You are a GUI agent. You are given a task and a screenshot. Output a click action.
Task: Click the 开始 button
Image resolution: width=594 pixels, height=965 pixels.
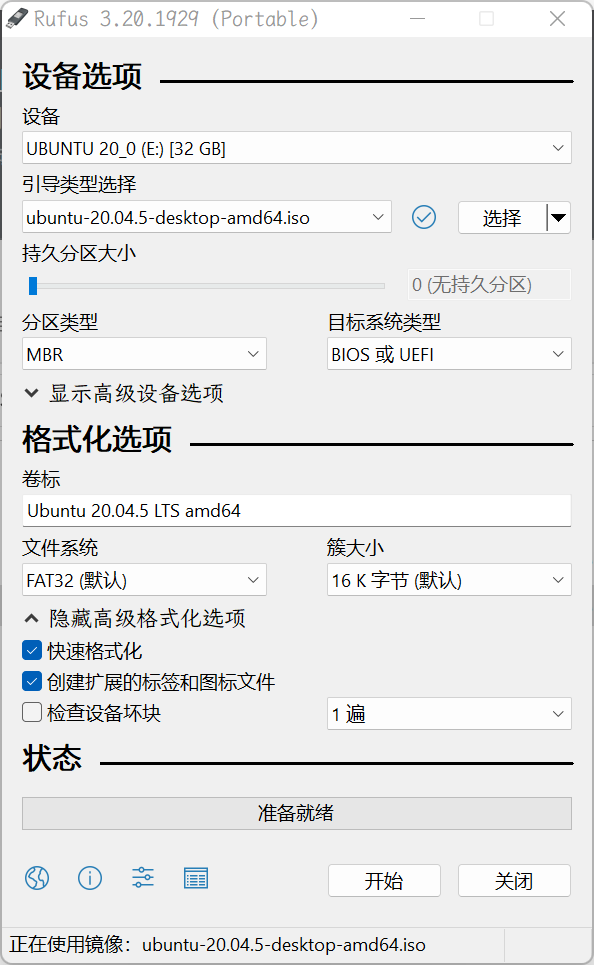click(x=384, y=881)
